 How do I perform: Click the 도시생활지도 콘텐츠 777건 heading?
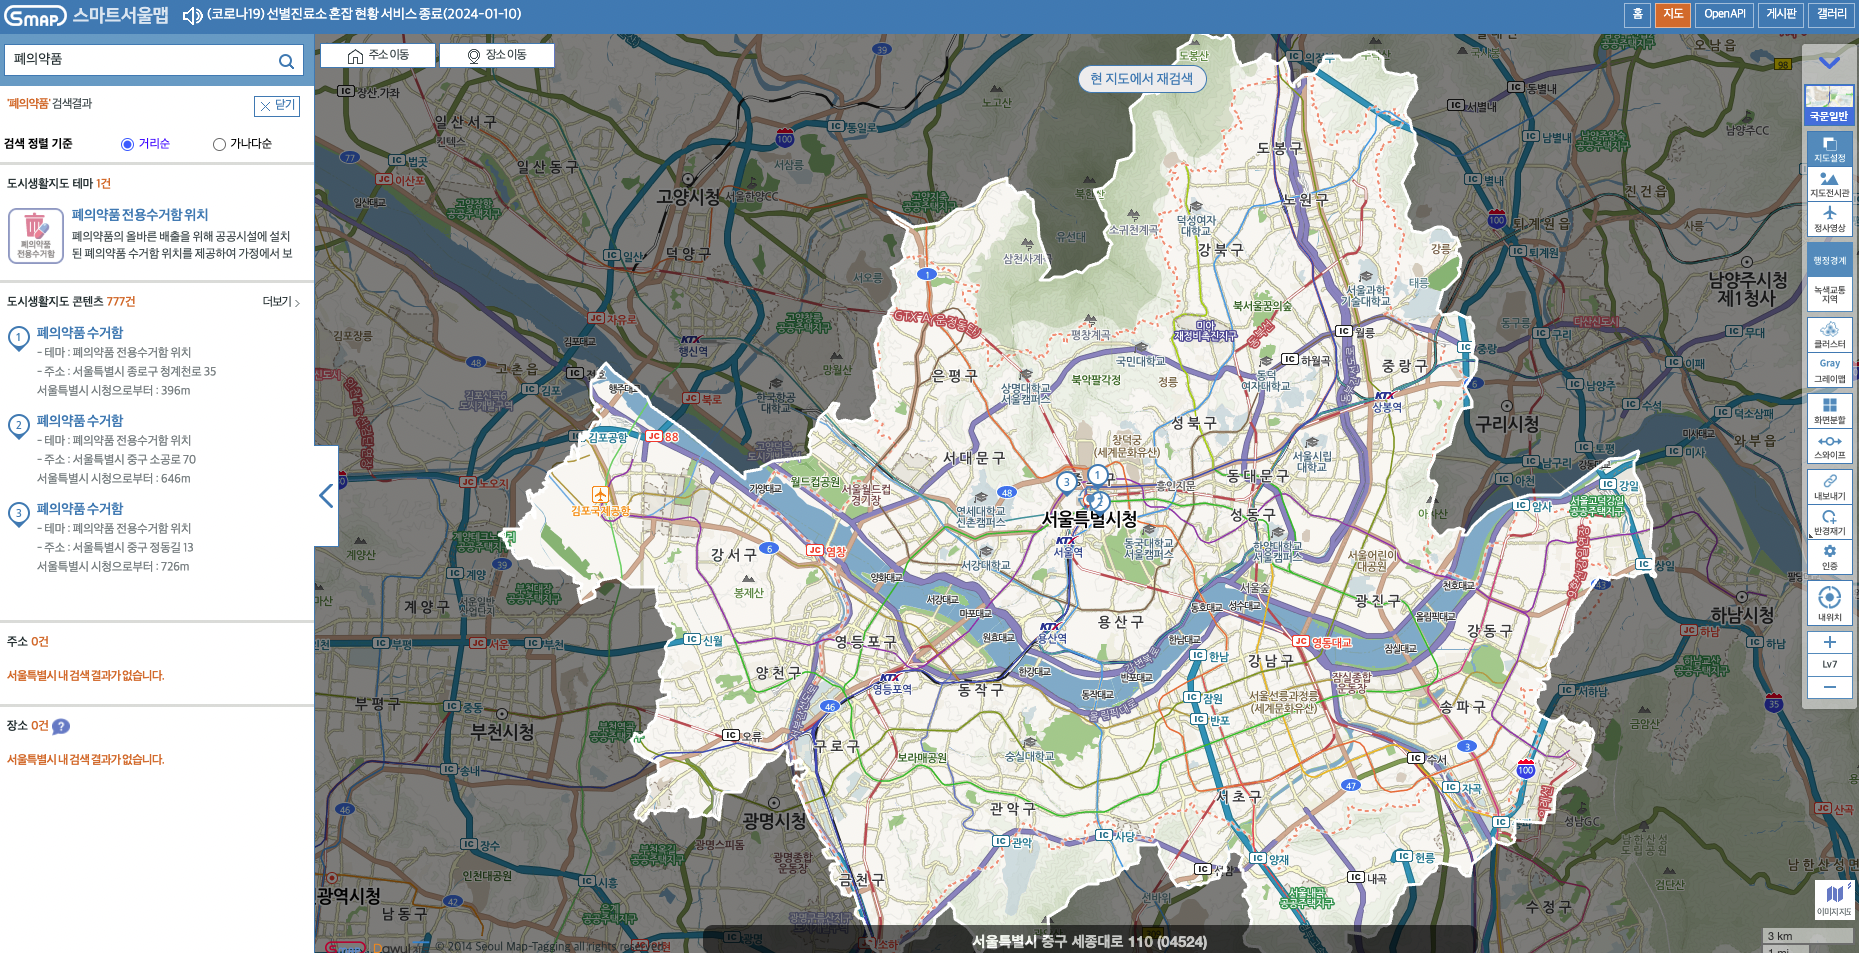[x=71, y=302]
